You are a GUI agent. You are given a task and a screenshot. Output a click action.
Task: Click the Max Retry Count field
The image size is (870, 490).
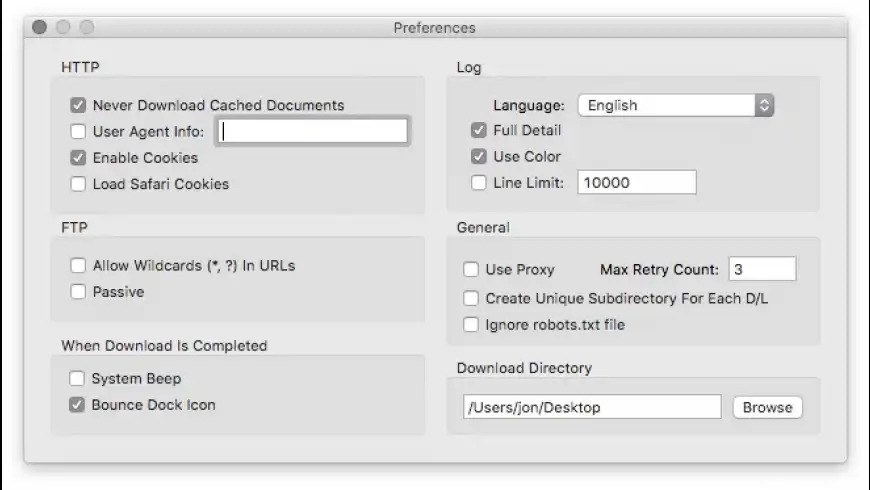pyautogui.click(x=761, y=269)
